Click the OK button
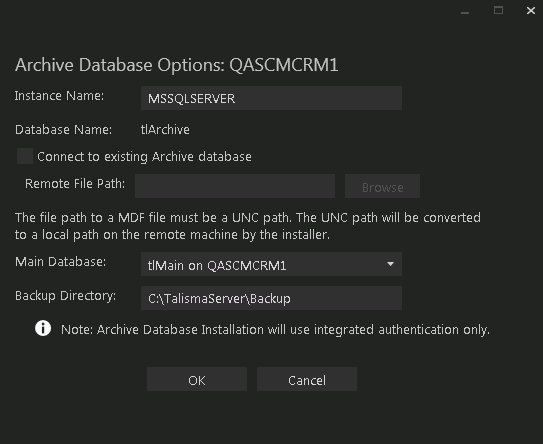 click(197, 380)
